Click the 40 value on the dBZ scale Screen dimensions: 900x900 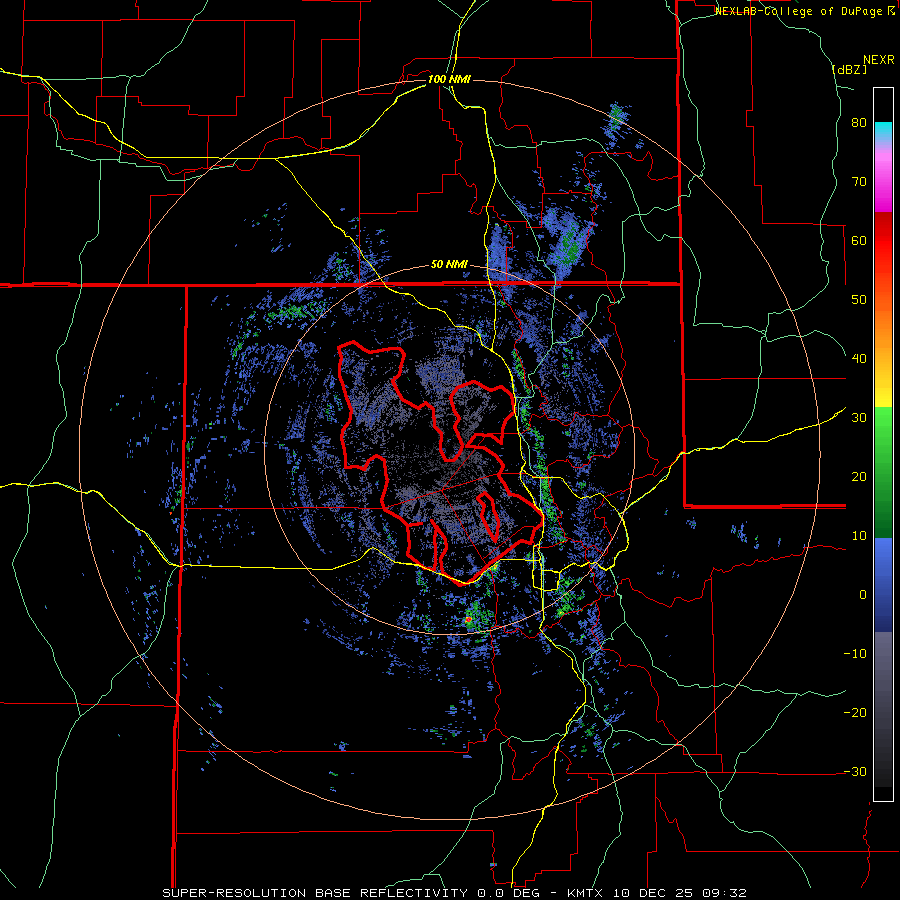click(859, 359)
